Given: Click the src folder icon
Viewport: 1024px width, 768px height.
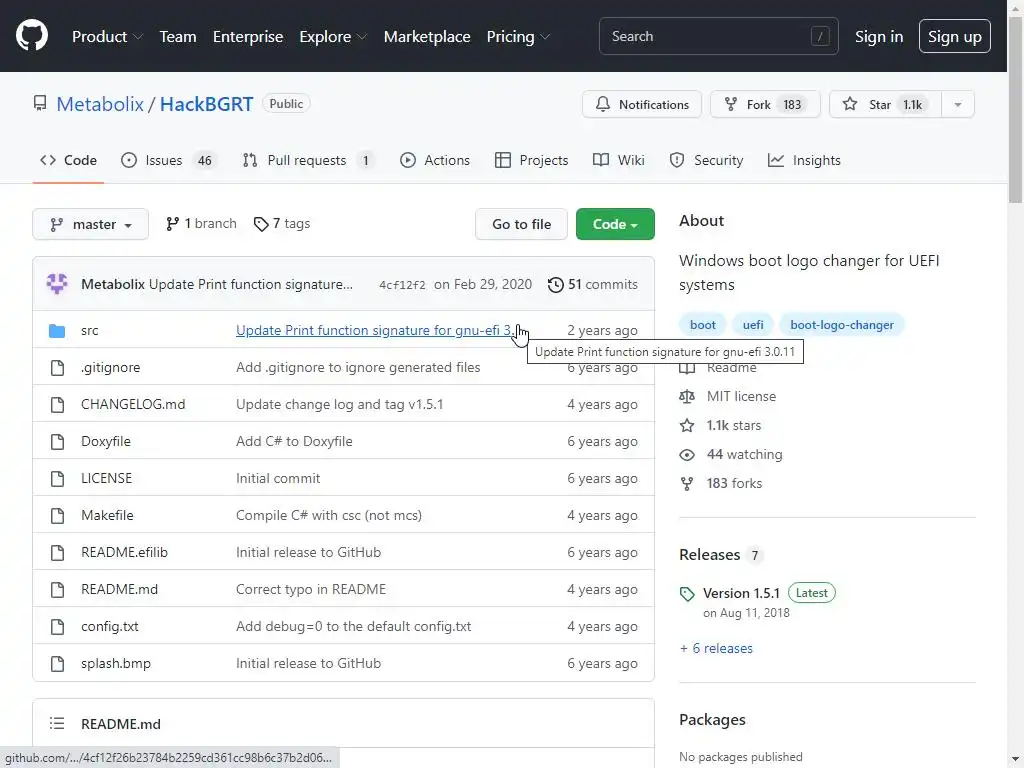Looking at the screenshot, I should coord(57,330).
